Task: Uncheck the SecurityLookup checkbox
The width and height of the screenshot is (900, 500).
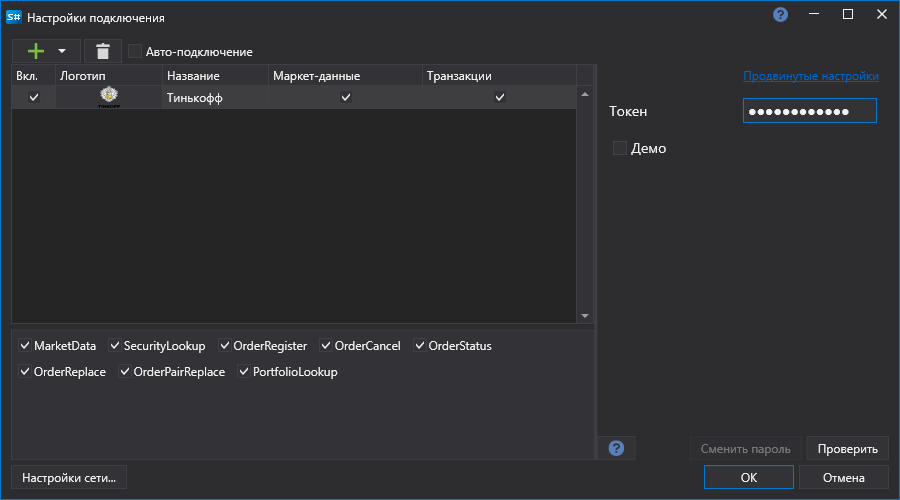Action: point(115,346)
